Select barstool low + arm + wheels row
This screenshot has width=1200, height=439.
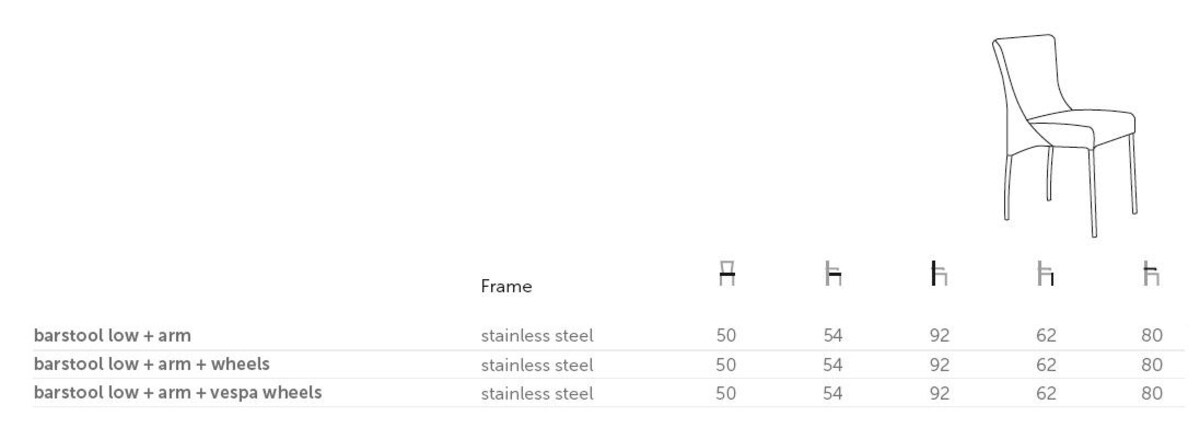tap(608, 364)
